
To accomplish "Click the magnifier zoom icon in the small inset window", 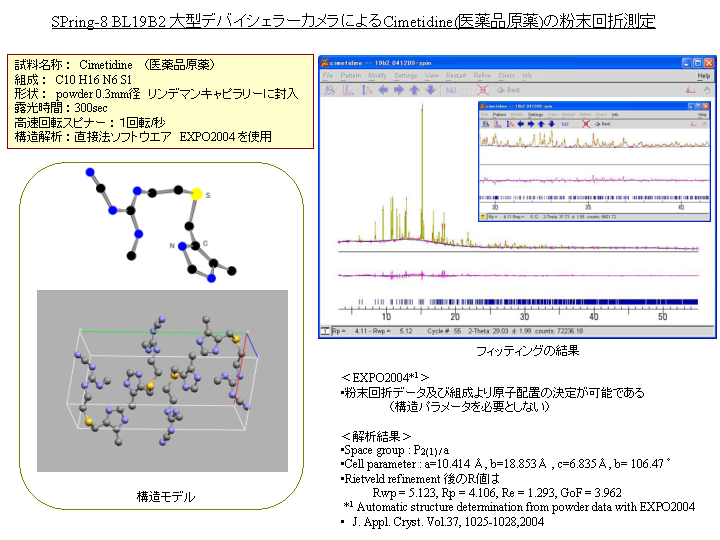I will [486, 124].
